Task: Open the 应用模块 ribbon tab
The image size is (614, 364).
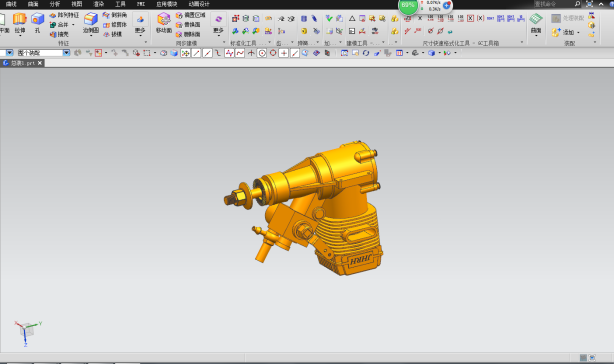Action: [167, 4]
